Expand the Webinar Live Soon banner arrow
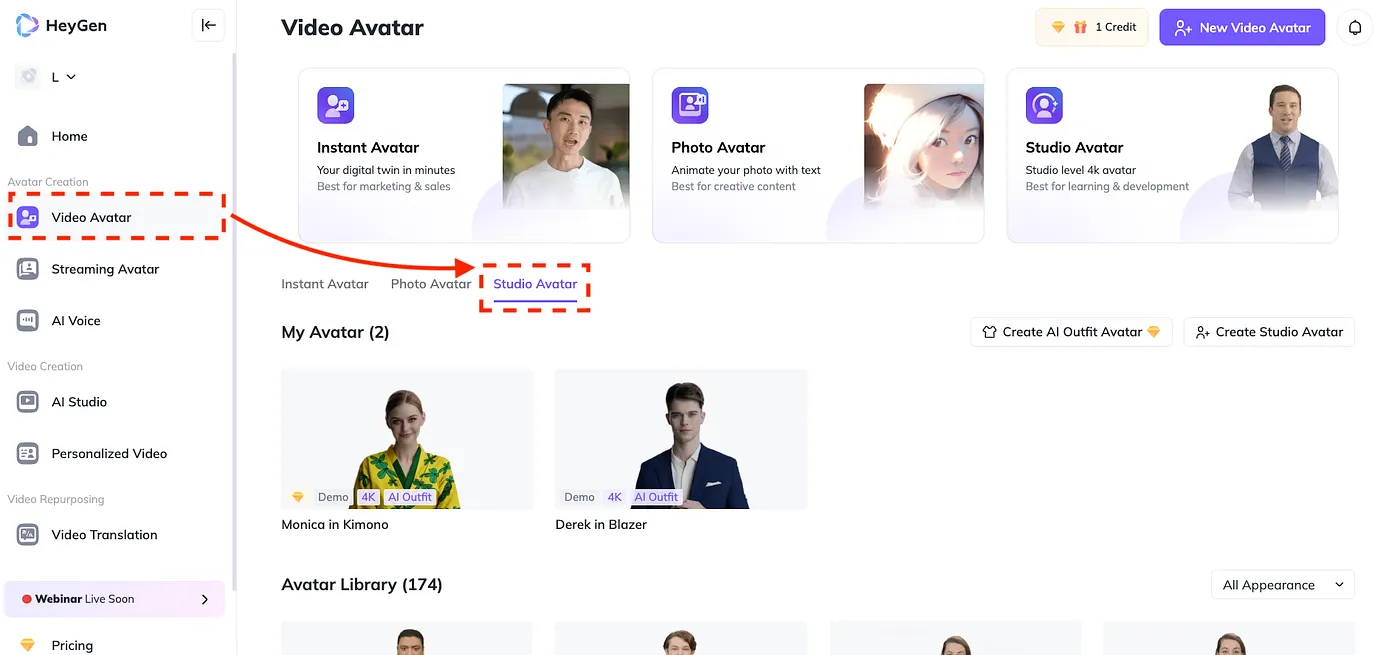 [205, 599]
